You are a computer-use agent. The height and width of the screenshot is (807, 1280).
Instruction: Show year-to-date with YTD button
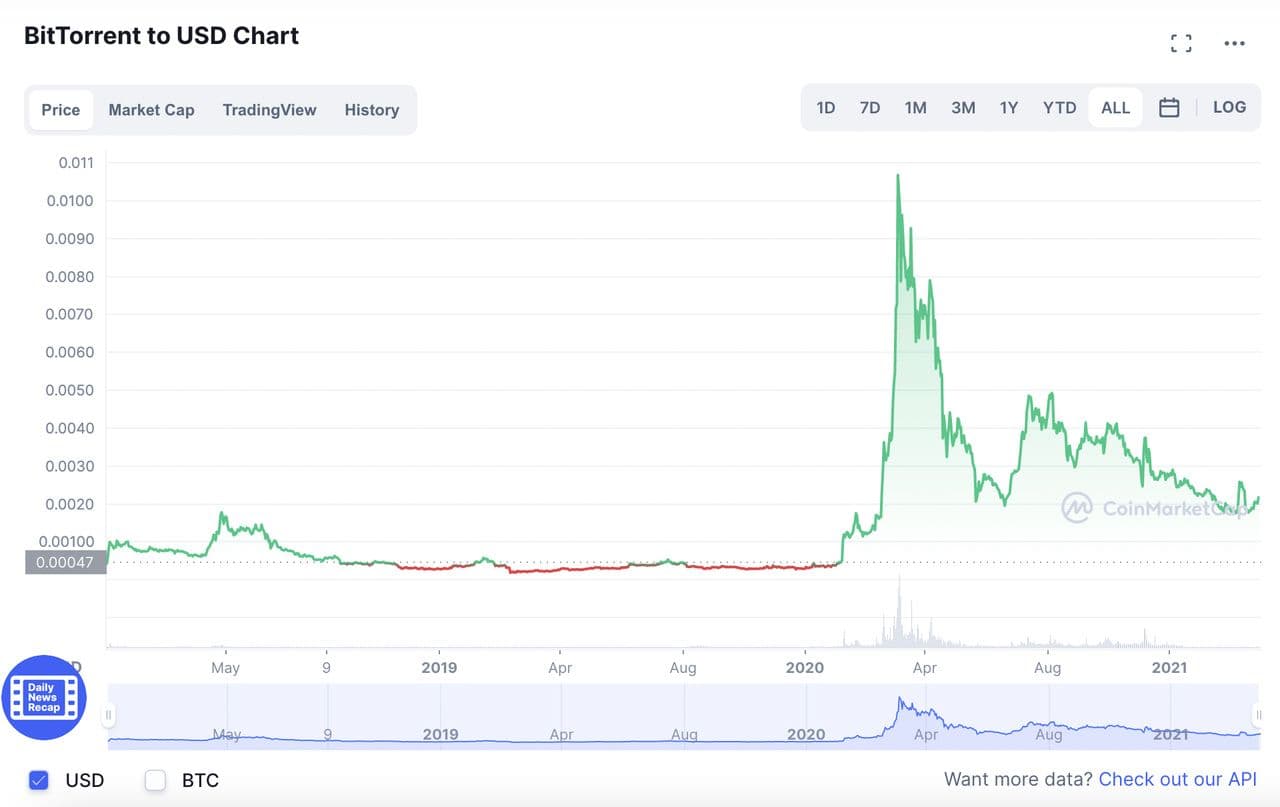tap(1059, 108)
